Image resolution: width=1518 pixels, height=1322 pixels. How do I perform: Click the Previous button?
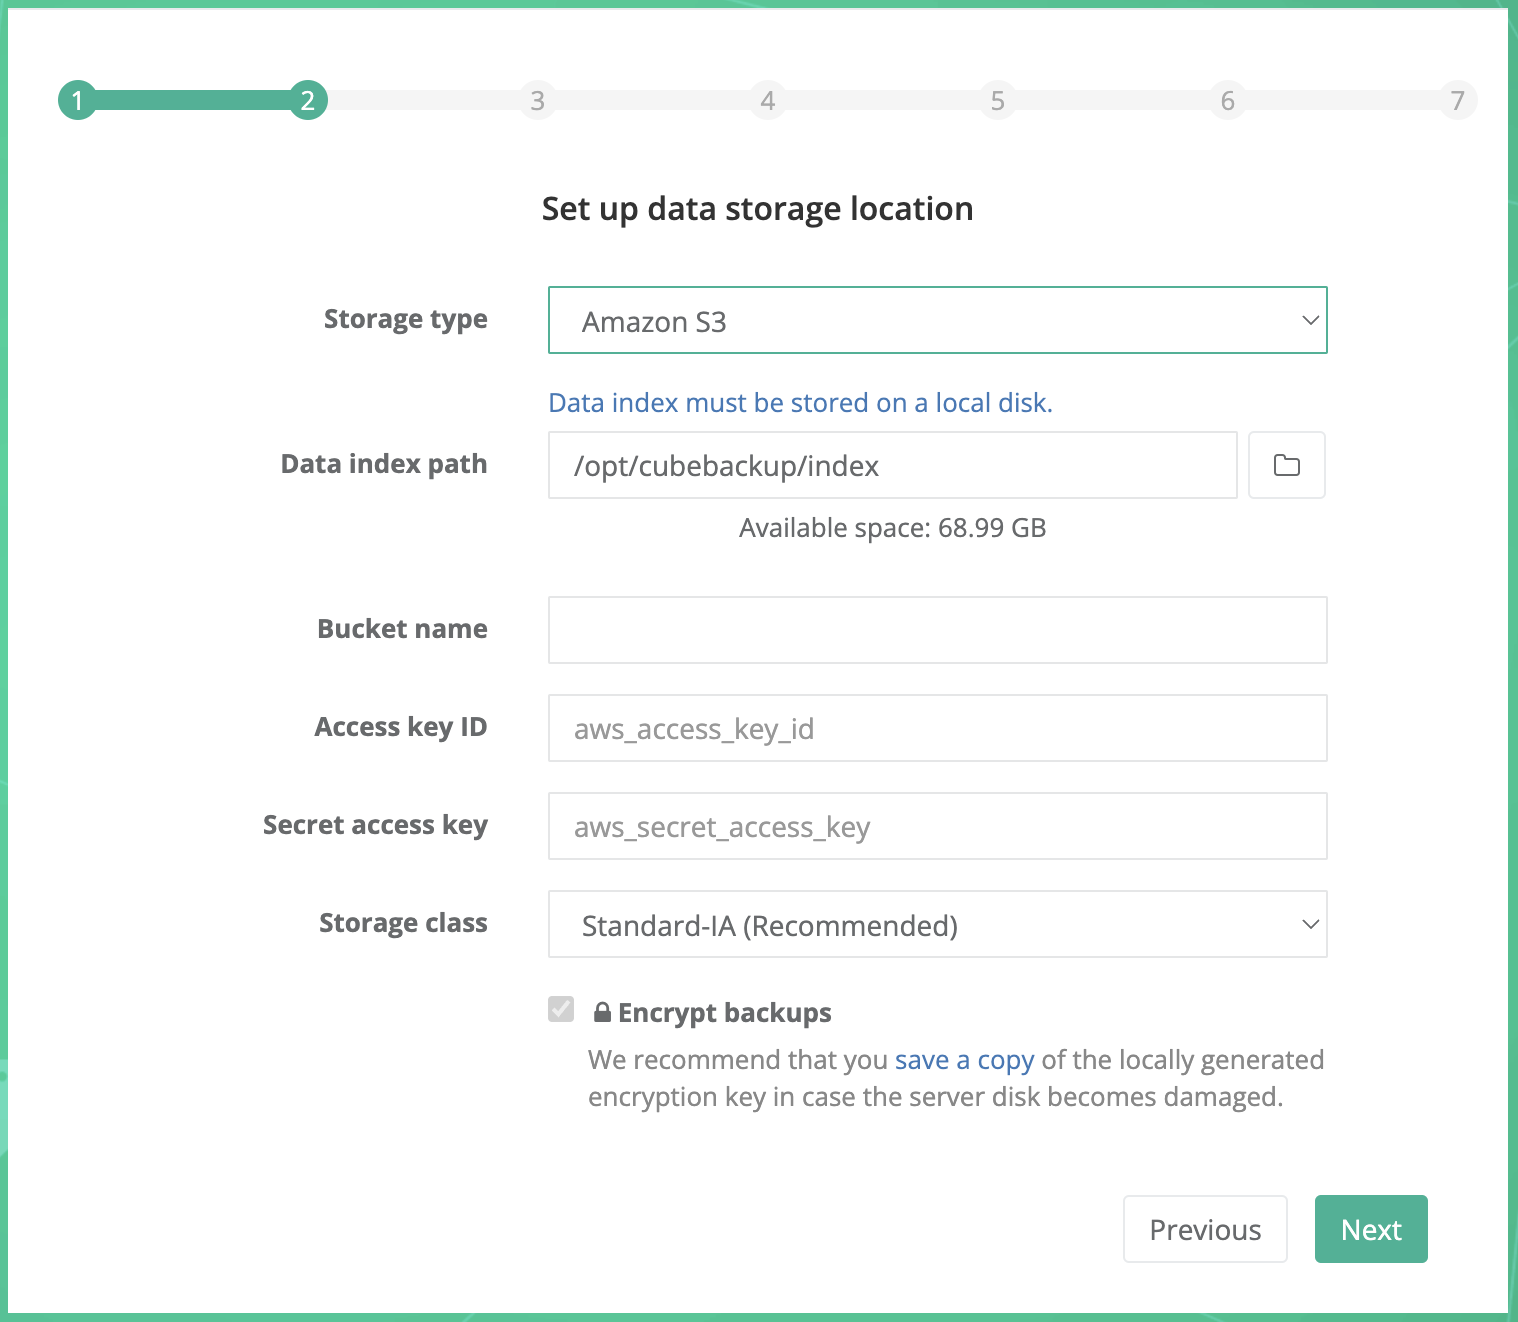(1204, 1229)
